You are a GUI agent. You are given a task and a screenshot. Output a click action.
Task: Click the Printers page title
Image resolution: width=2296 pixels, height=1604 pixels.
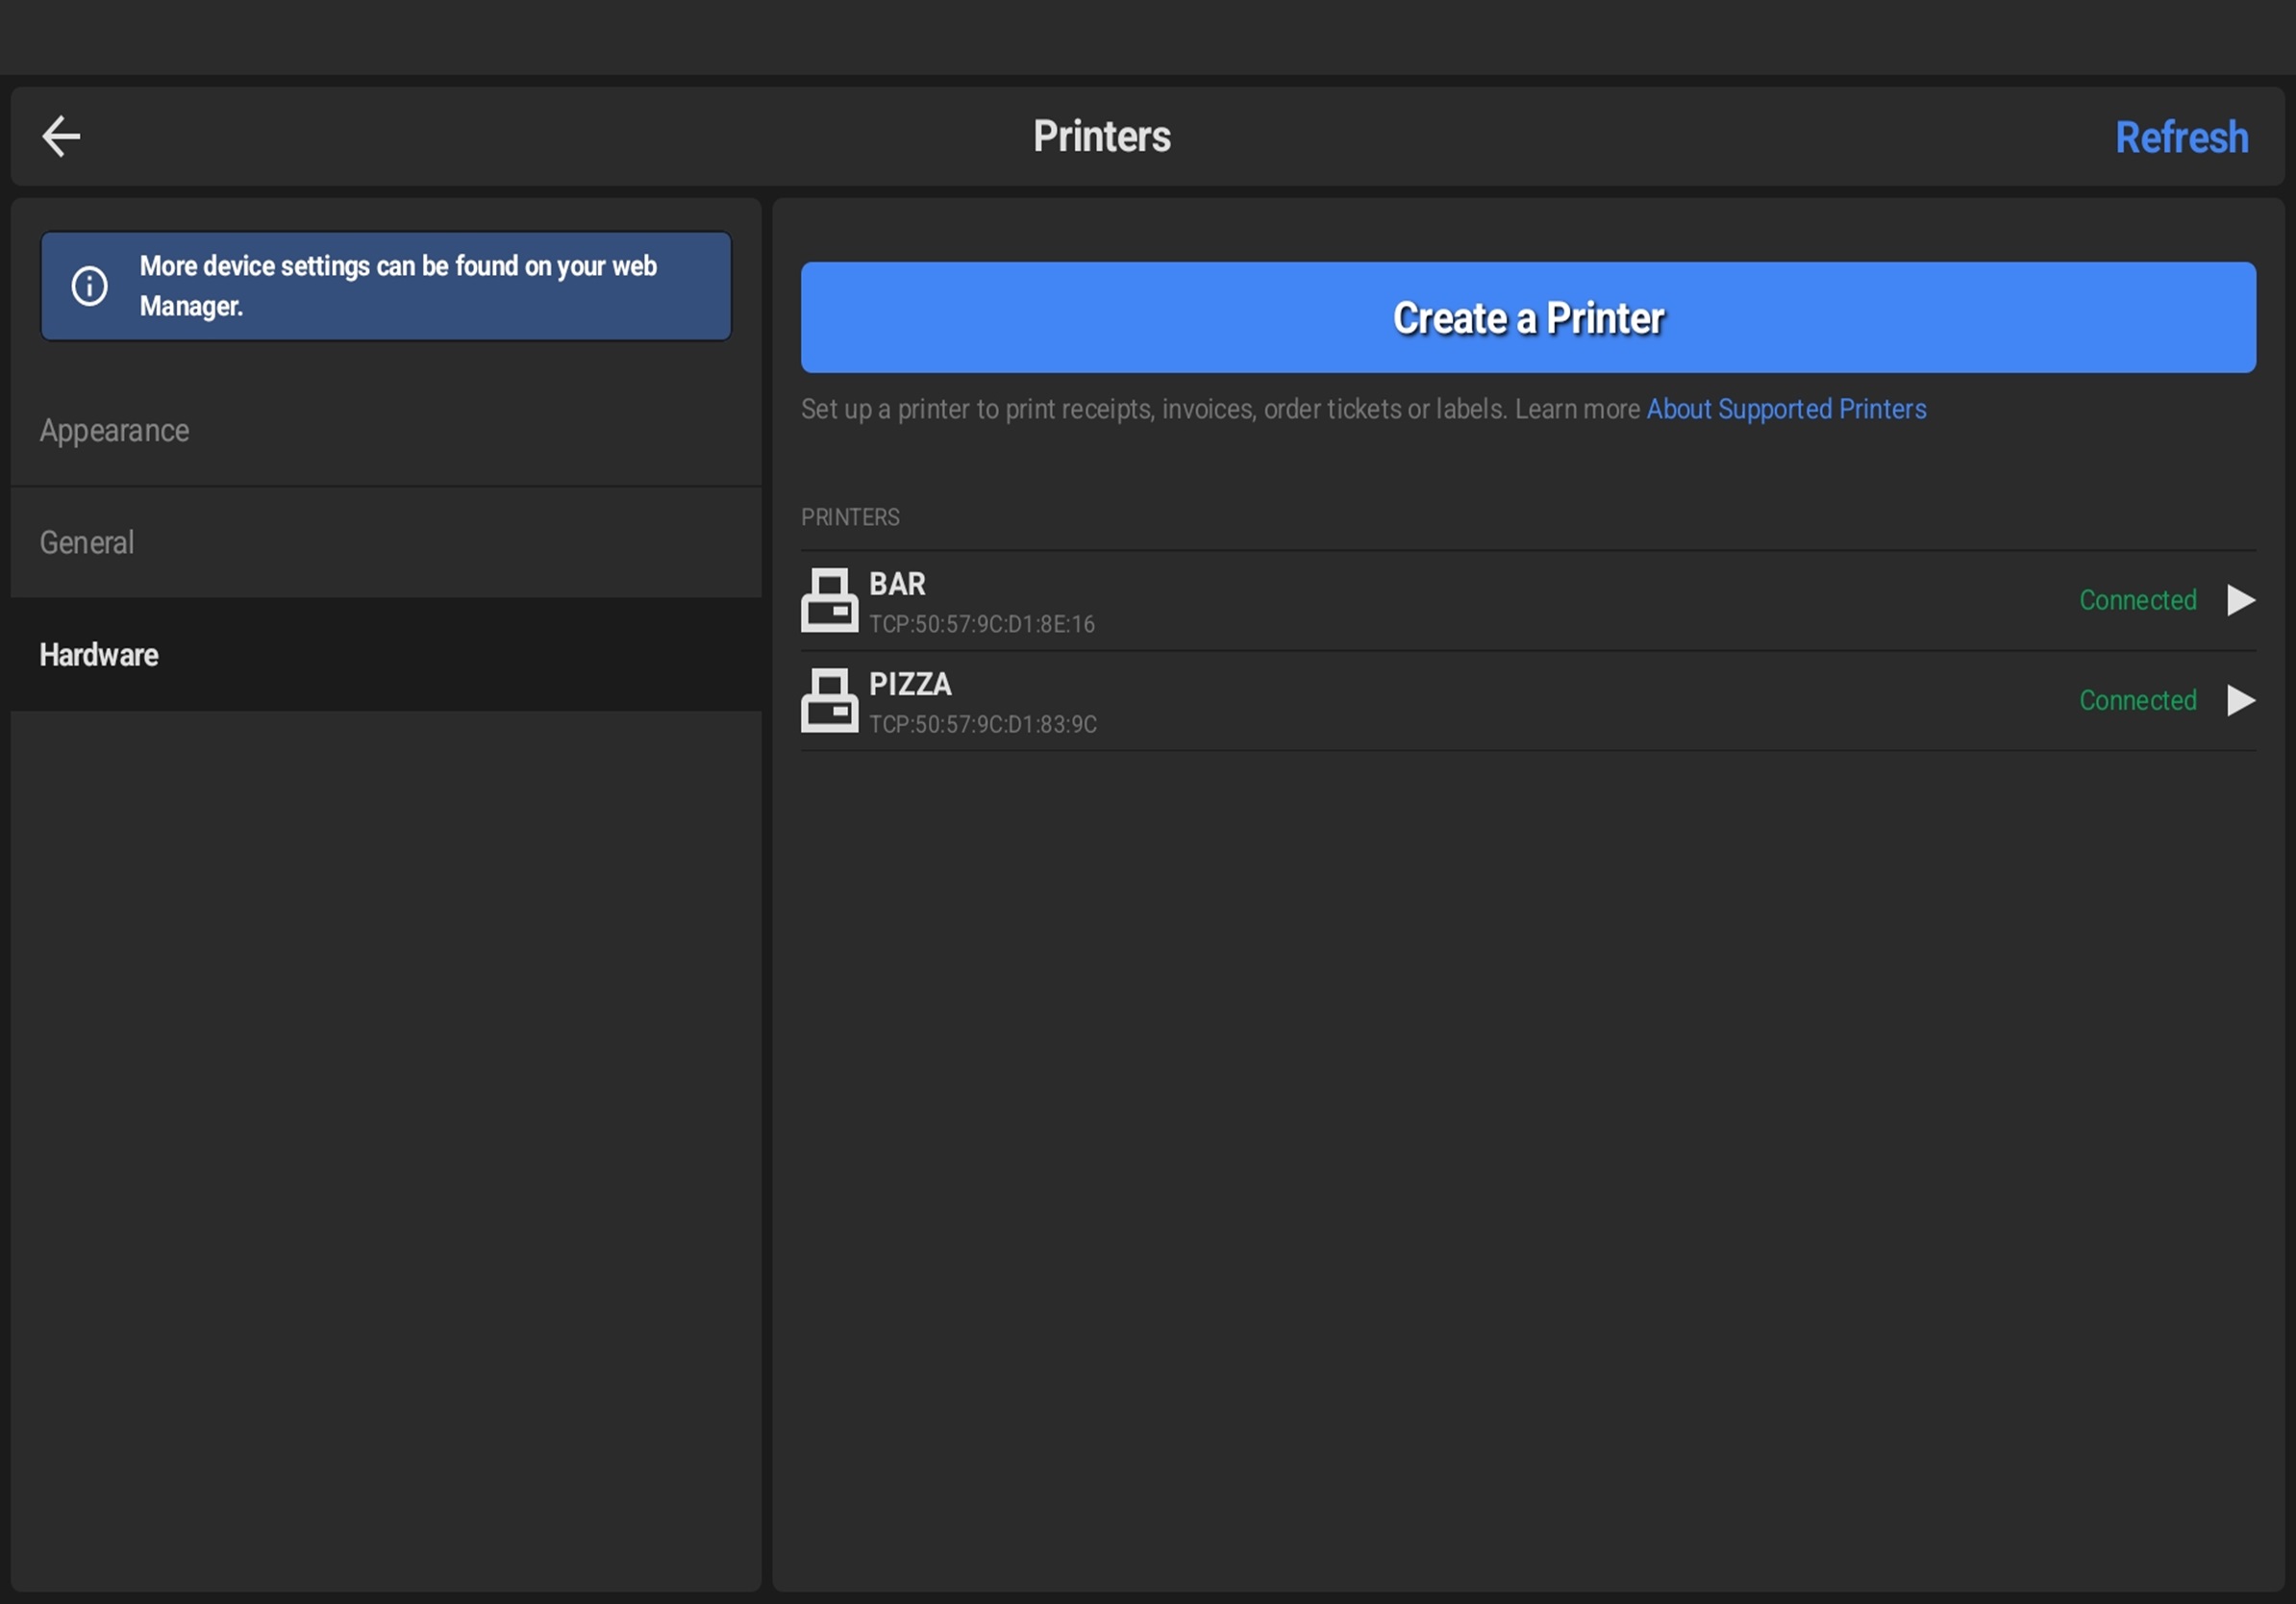pyautogui.click(x=1101, y=137)
